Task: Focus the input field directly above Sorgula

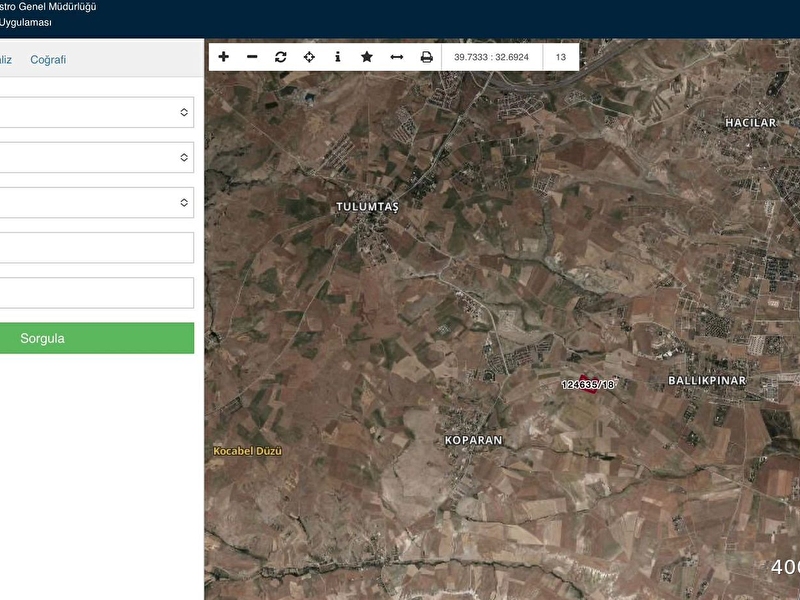Action: 96,293
